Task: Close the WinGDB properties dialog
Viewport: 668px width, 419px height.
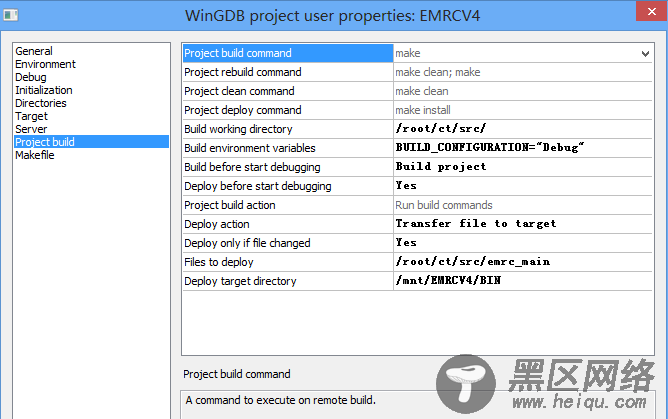Action: (651, 11)
